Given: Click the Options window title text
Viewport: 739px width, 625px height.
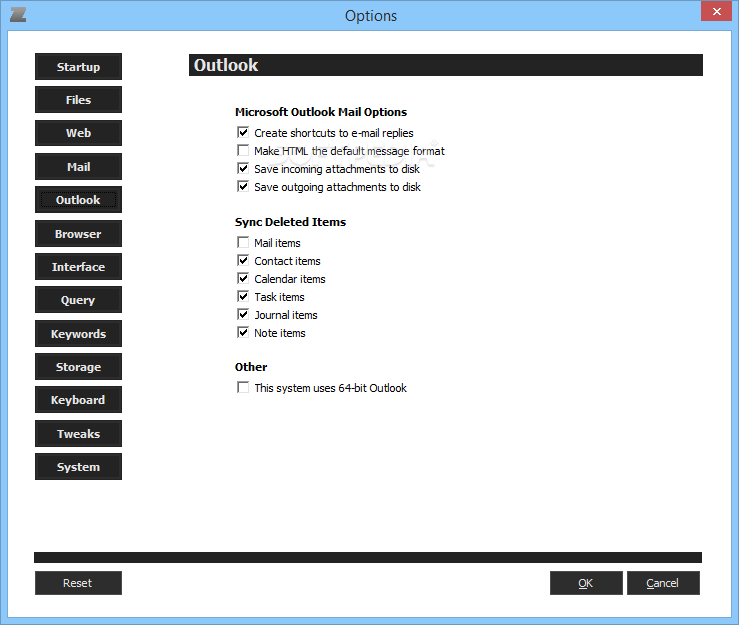Looking at the screenshot, I should (x=370, y=16).
